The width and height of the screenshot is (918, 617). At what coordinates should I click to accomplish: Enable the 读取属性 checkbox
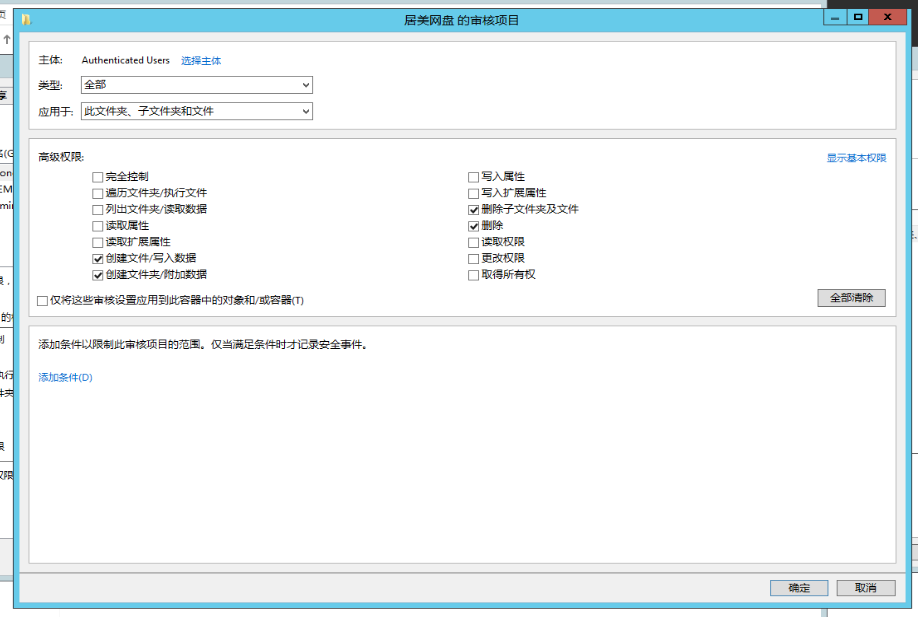(98, 226)
